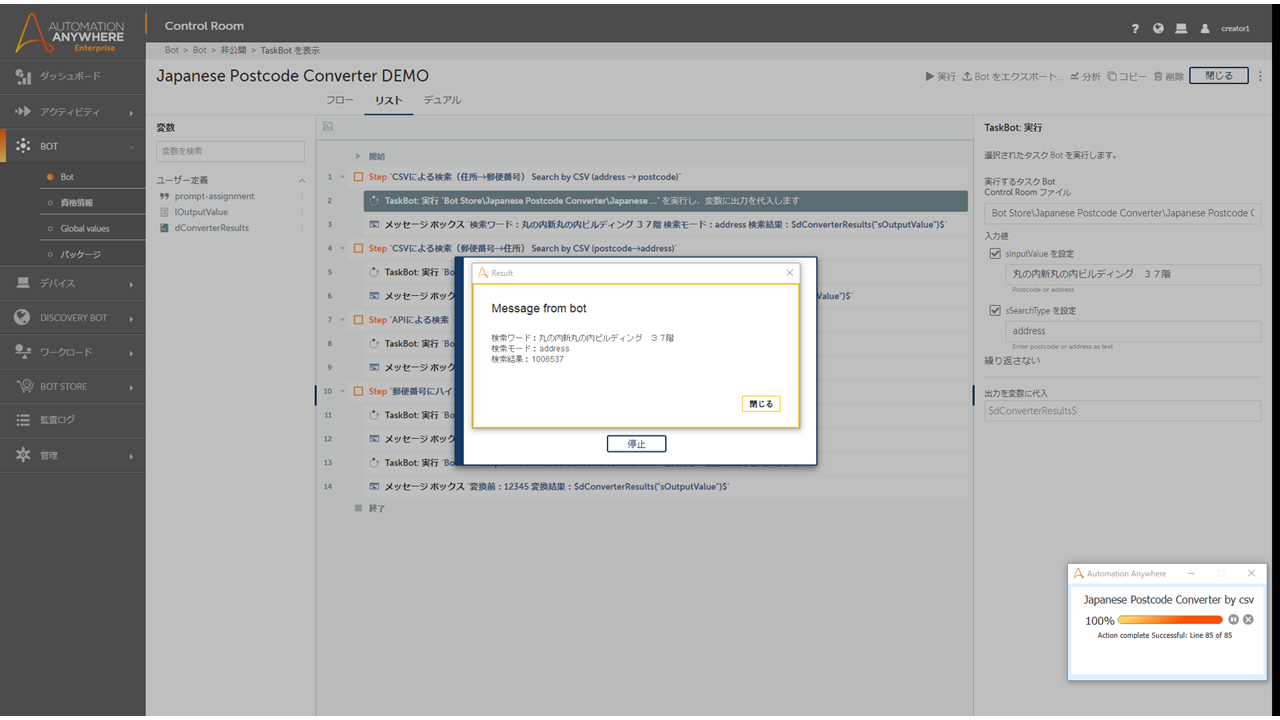Open the 資格情報 credentials submenu item

click(x=77, y=203)
